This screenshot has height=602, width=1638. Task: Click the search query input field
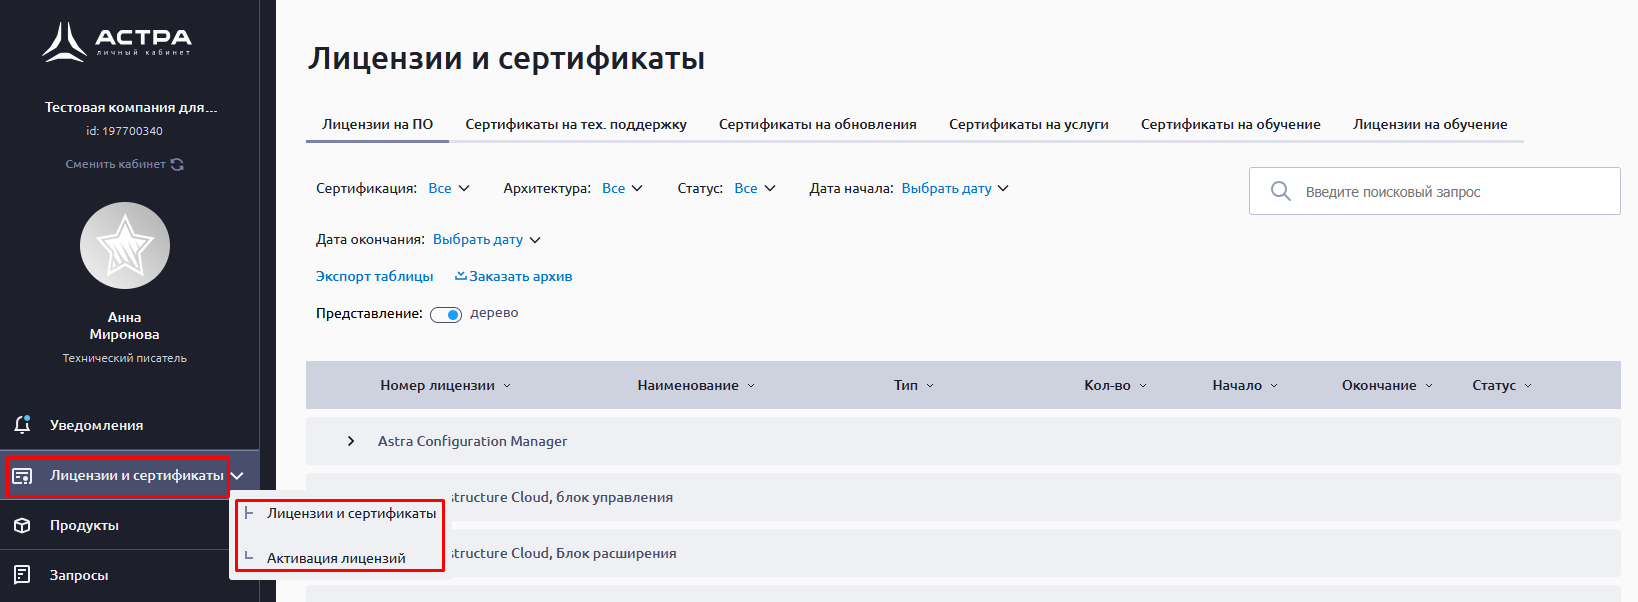click(x=1450, y=191)
